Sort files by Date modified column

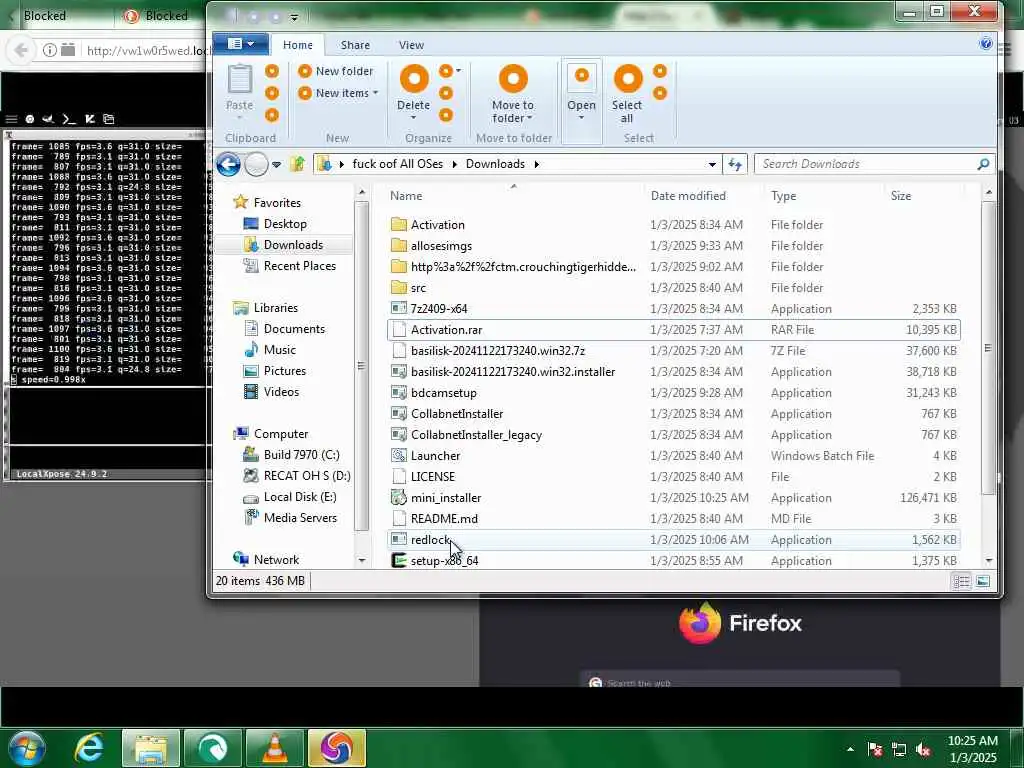(x=688, y=196)
